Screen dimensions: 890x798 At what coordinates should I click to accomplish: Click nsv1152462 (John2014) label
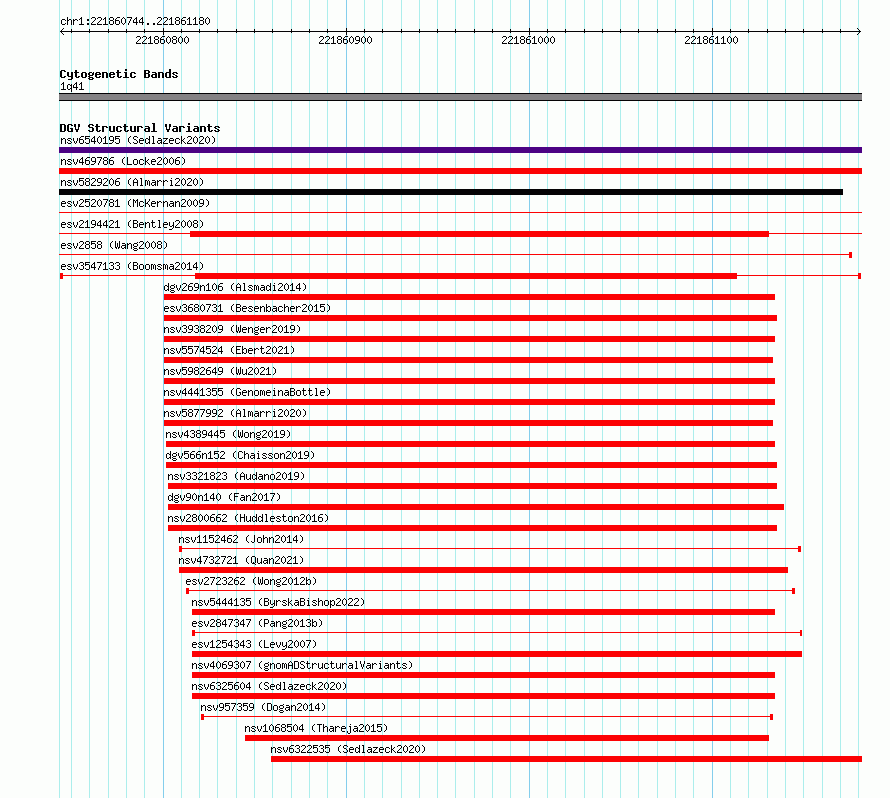click(241, 539)
